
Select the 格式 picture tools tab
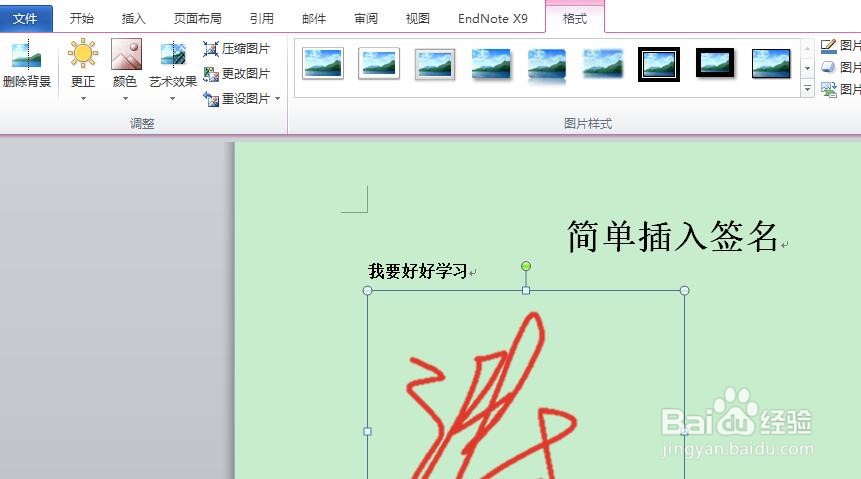point(575,19)
